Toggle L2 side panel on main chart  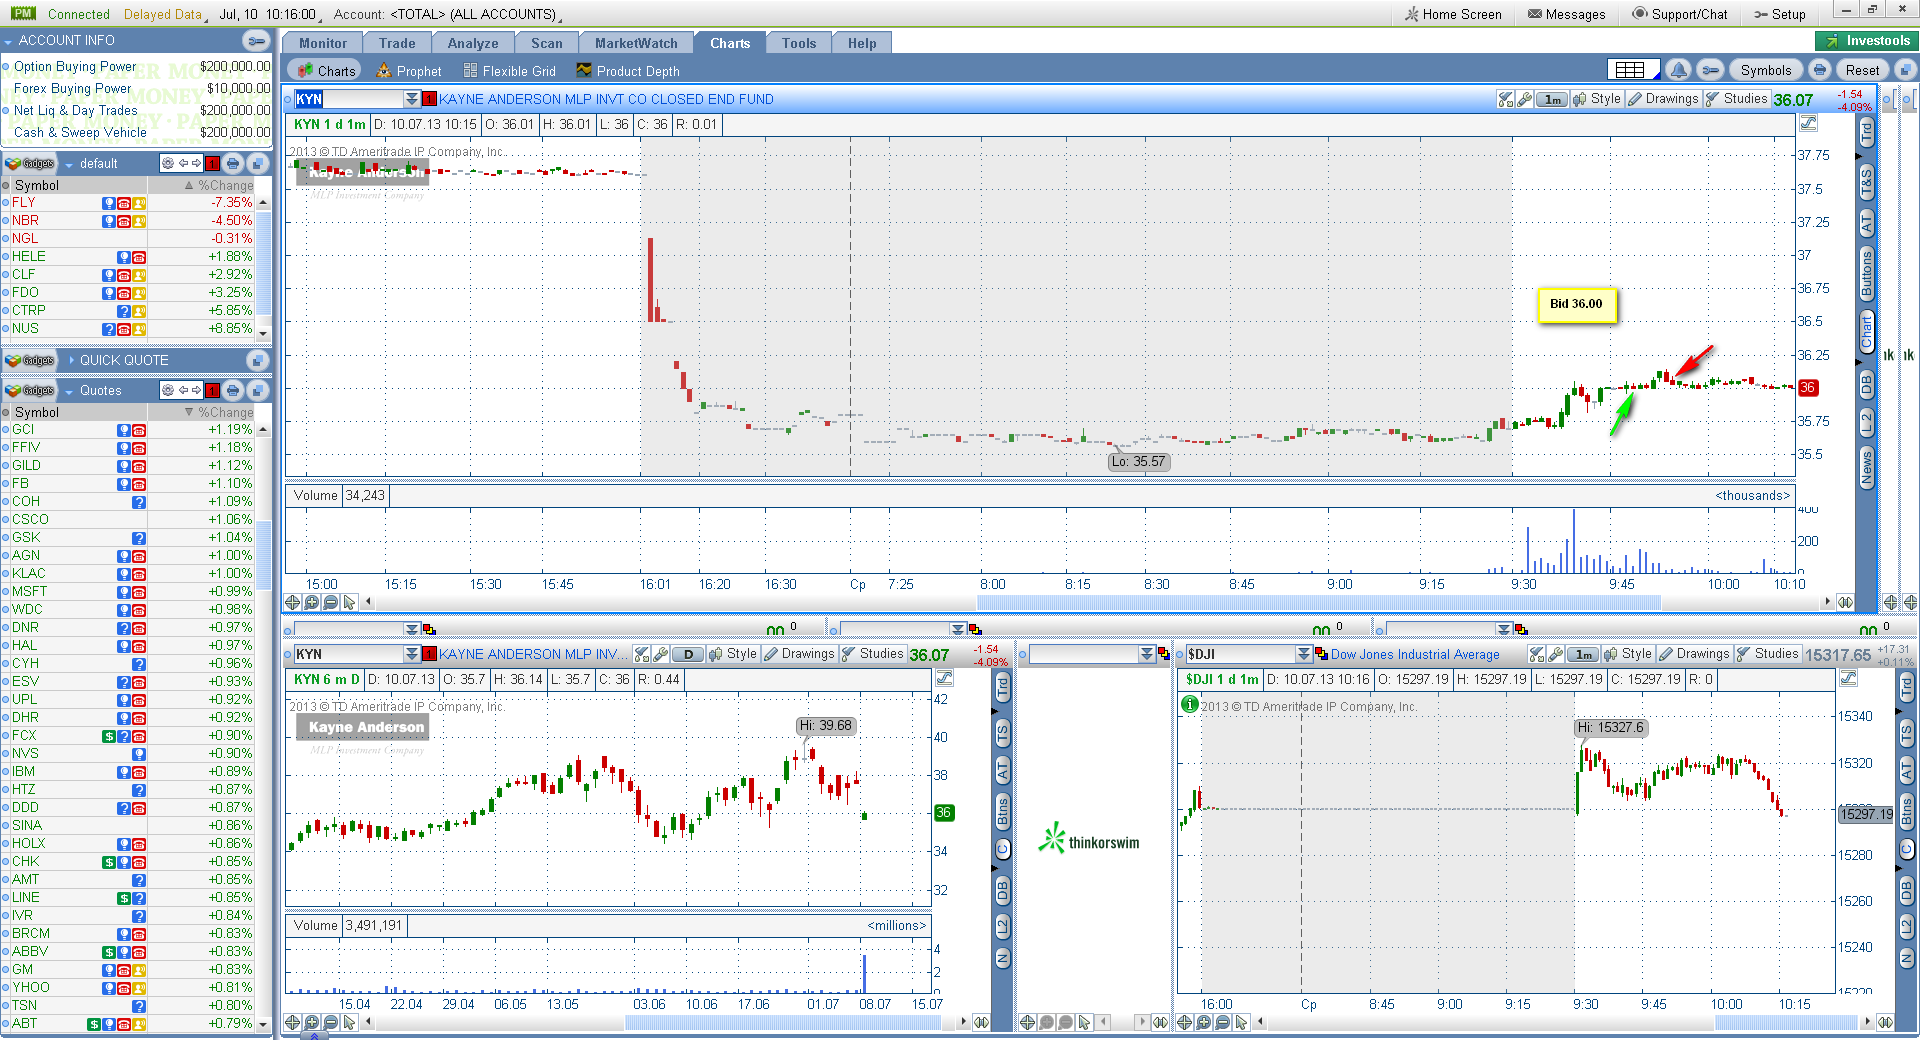pyautogui.click(x=1866, y=422)
